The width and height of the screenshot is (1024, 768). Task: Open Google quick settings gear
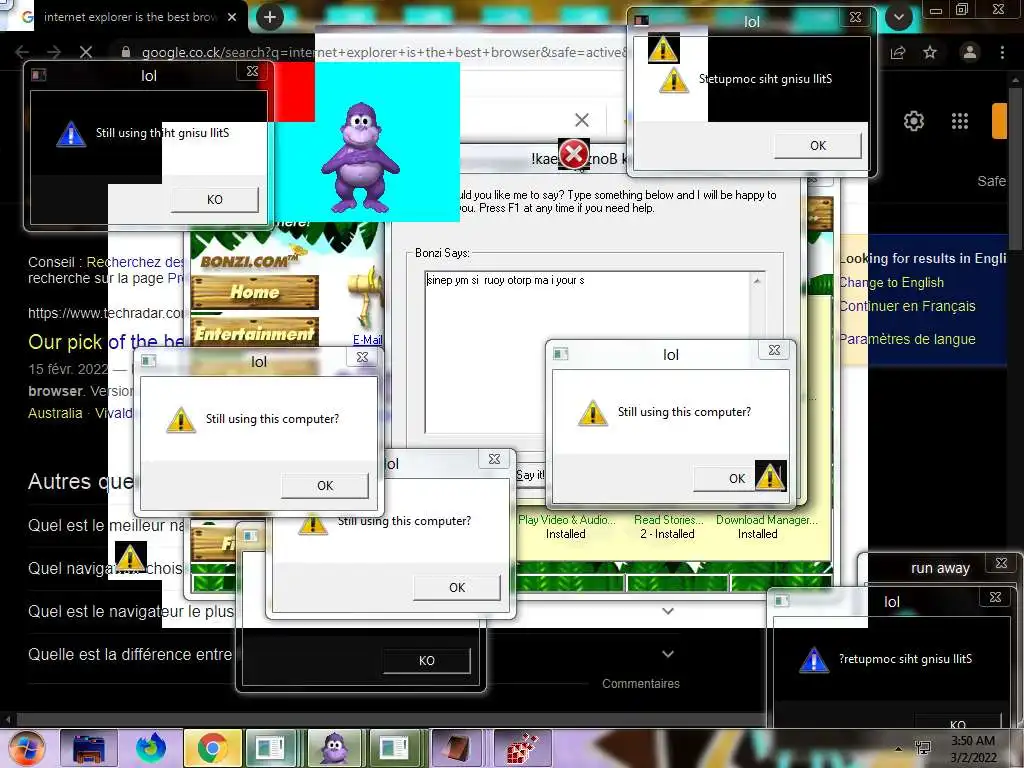click(x=914, y=121)
